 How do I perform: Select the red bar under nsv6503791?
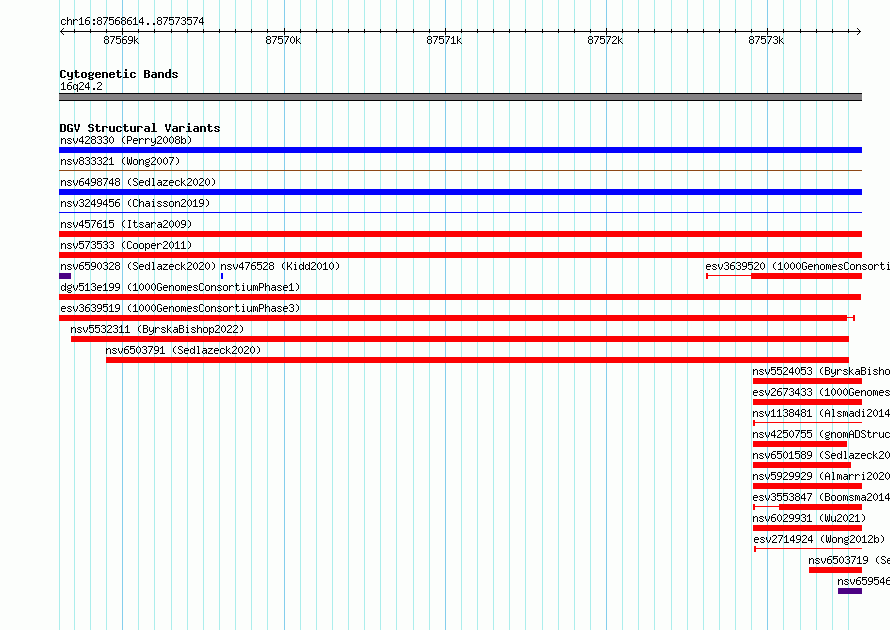tap(477, 360)
